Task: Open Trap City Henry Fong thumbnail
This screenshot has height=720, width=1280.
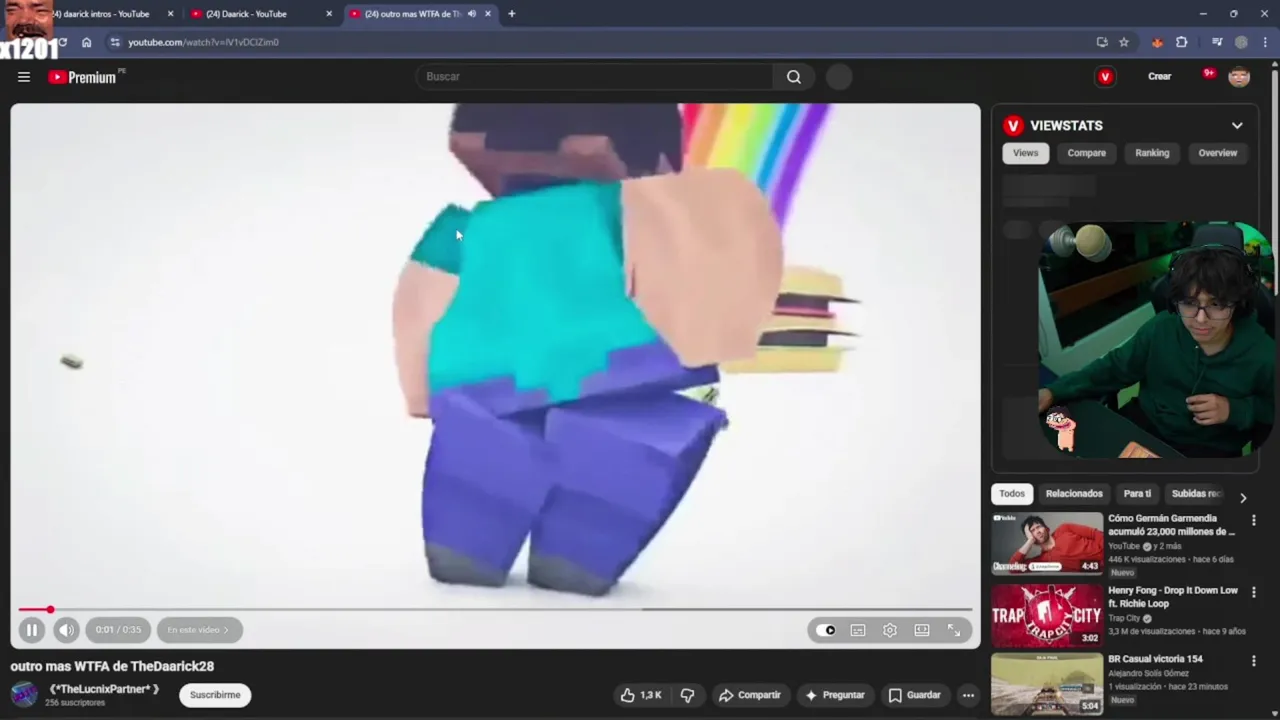Action: click(1047, 615)
